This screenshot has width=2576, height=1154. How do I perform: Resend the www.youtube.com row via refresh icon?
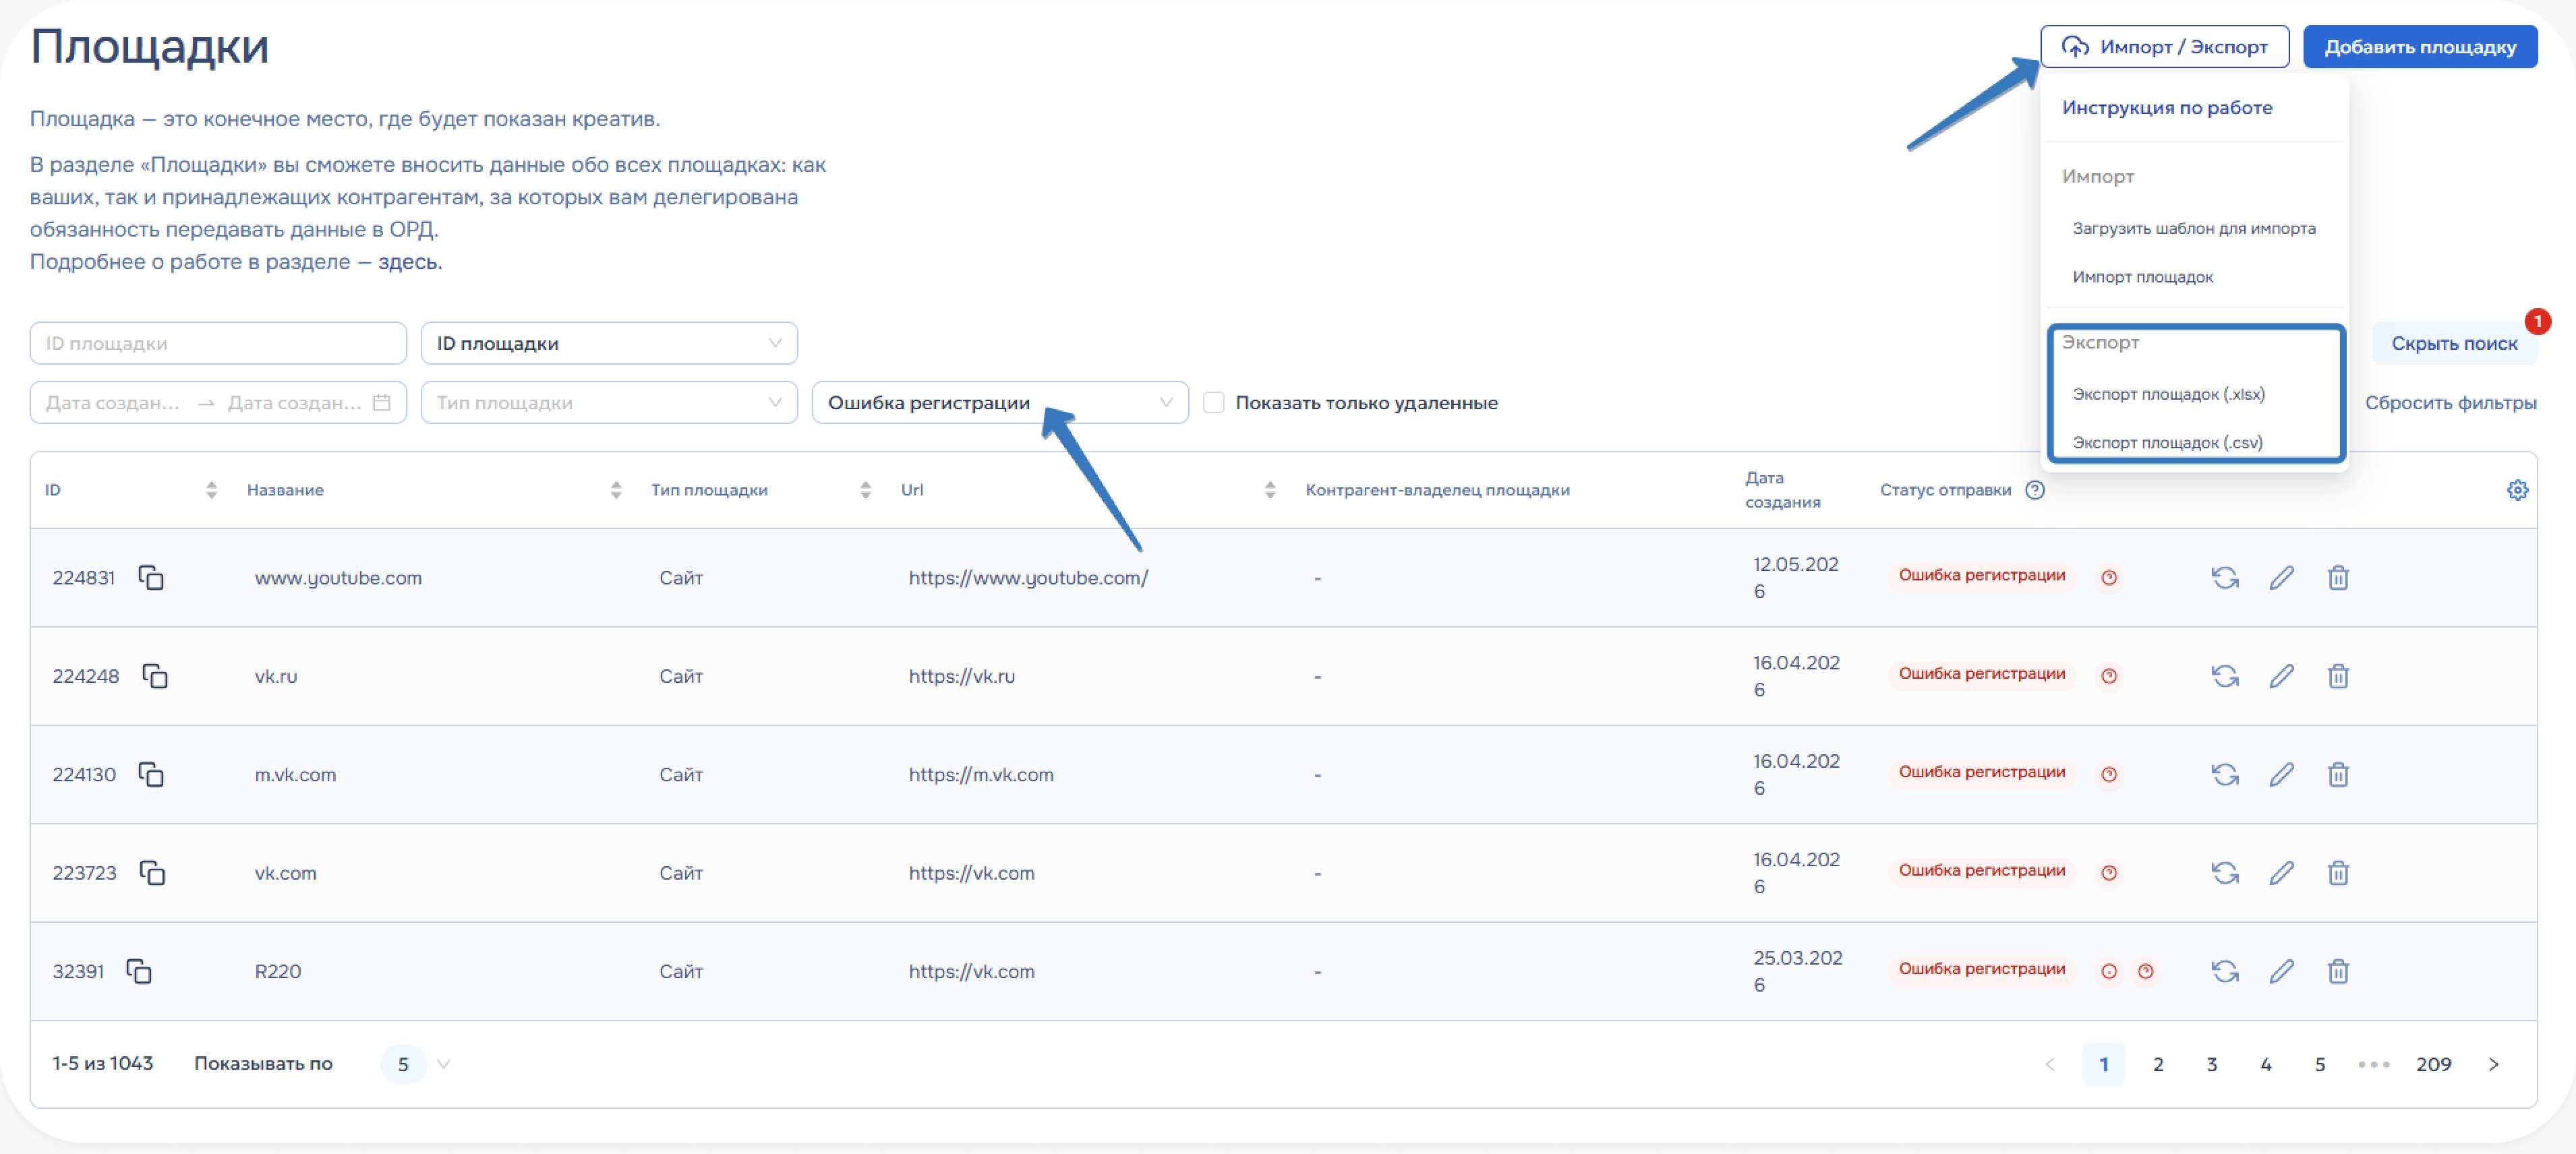2224,577
